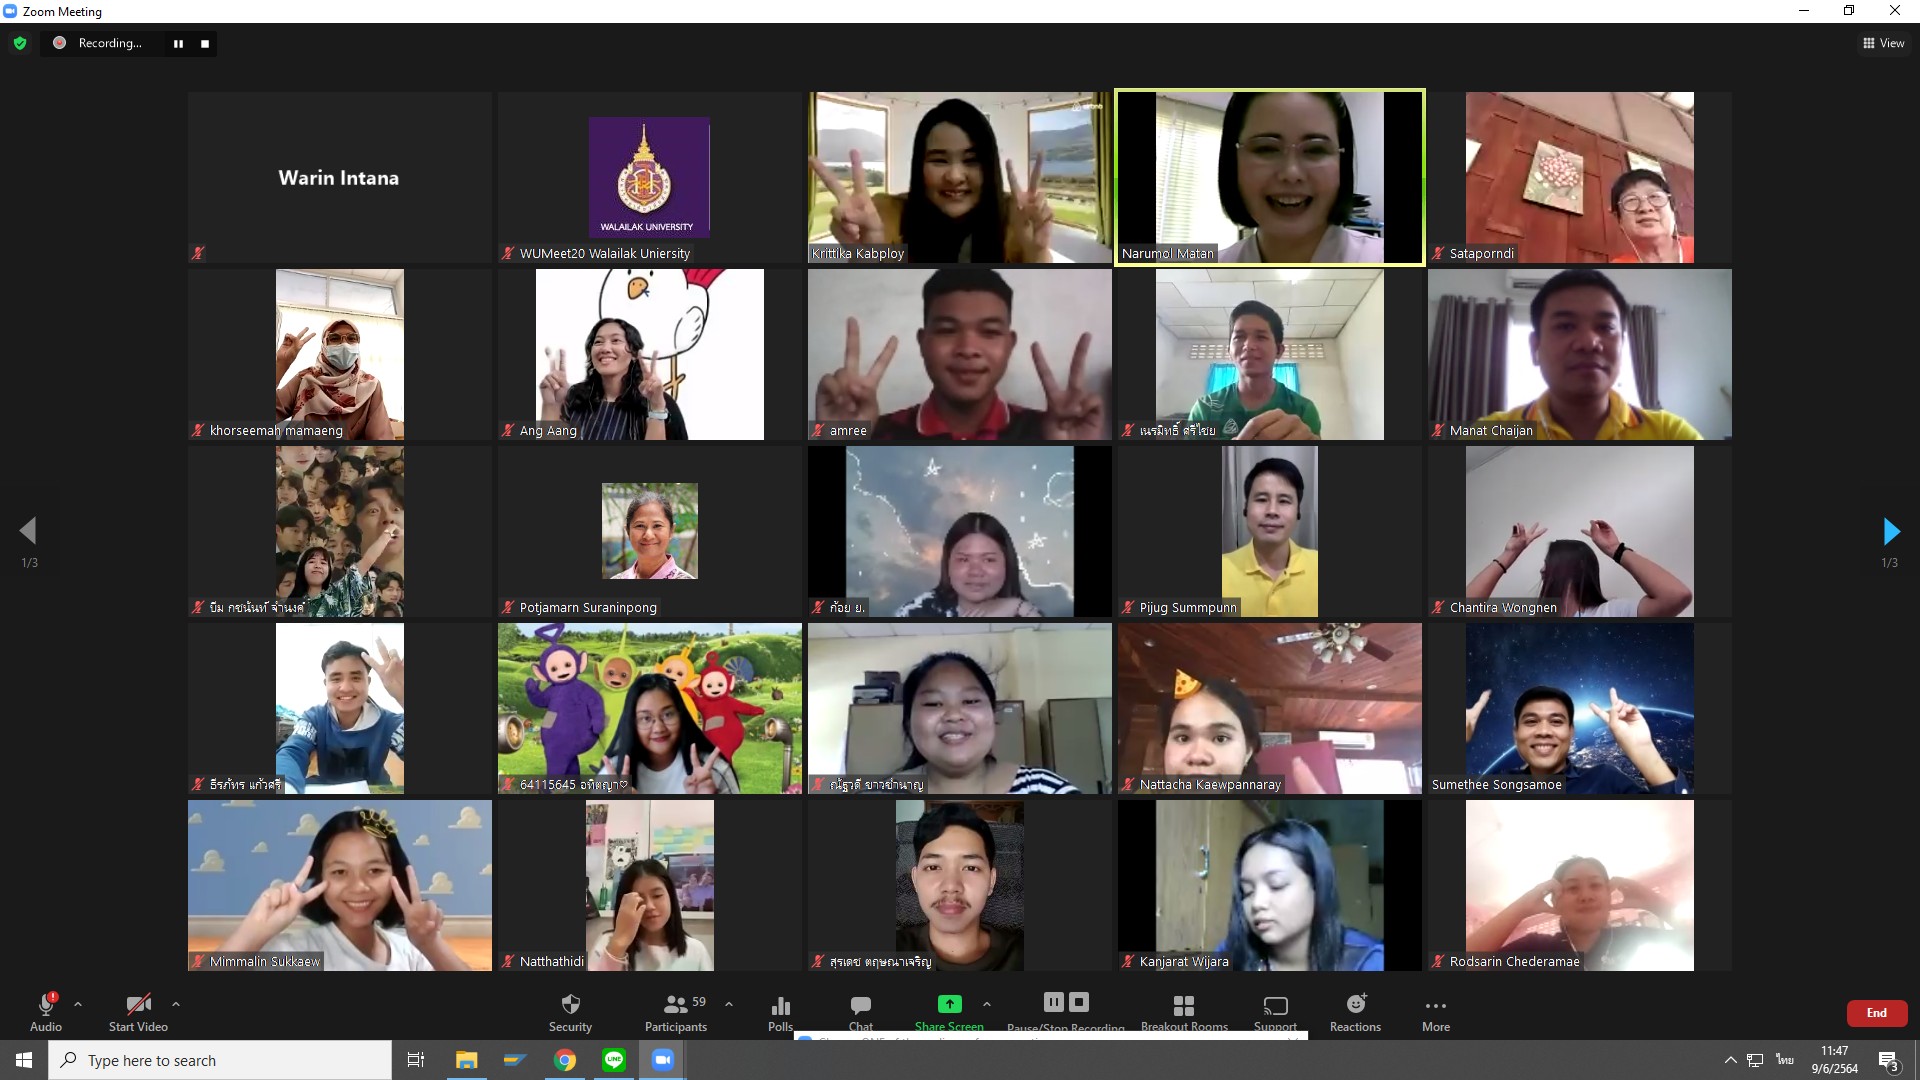The height and width of the screenshot is (1080, 1920).
Task: Open the Chat panel
Action: point(860,1006)
